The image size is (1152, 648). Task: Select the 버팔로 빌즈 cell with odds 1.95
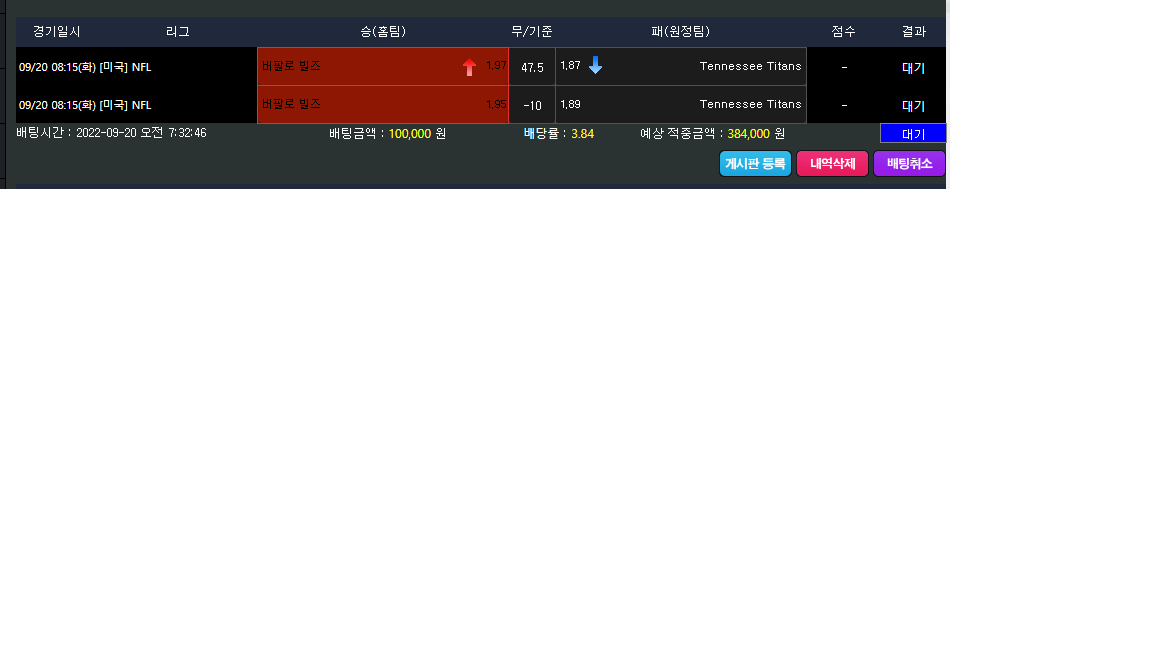pos(382,105)
